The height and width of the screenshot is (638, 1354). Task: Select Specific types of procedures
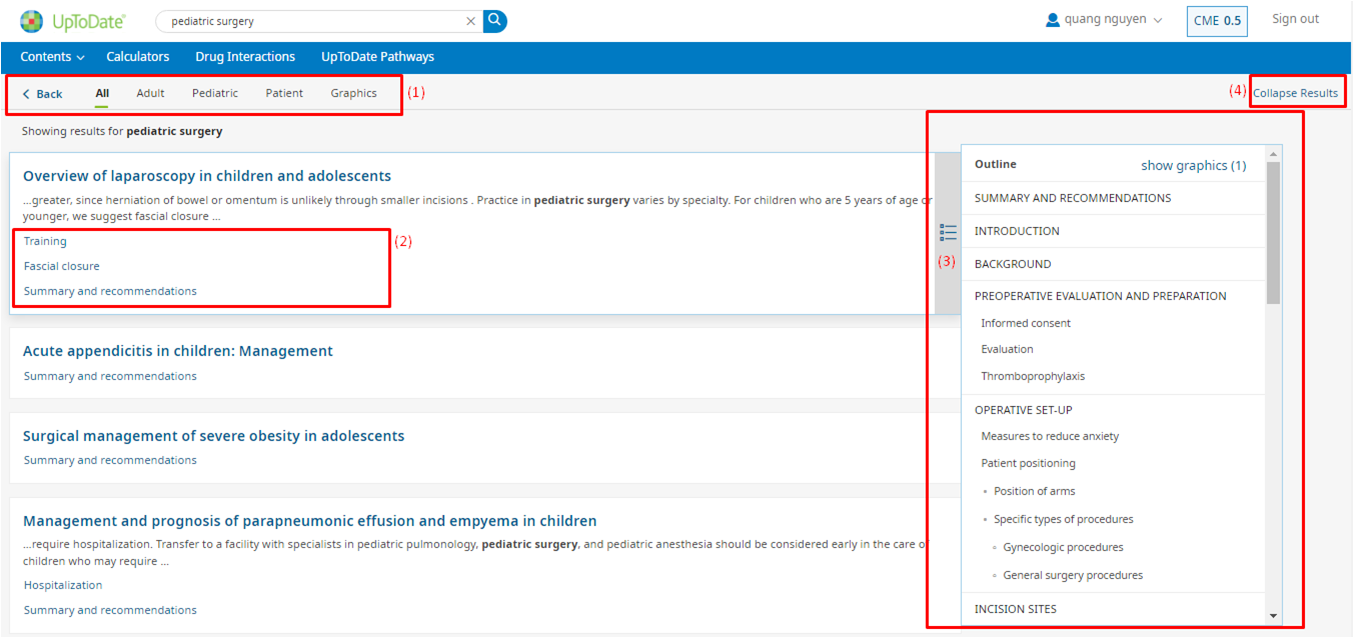click(1063, 519)
